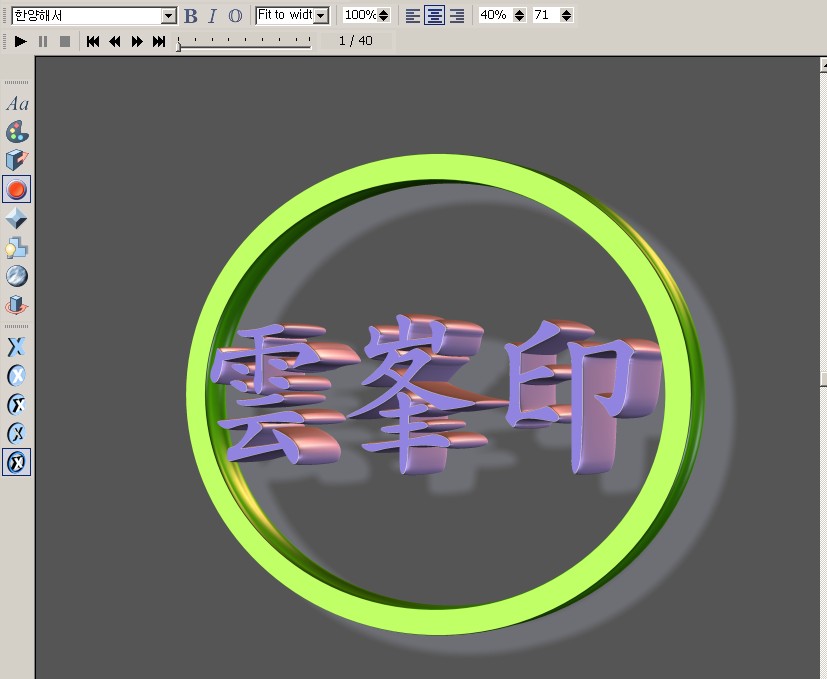Screen dimensions: 827x679
Task: Stop the animation
Action: pyautogui.click(x=65, y=41)
